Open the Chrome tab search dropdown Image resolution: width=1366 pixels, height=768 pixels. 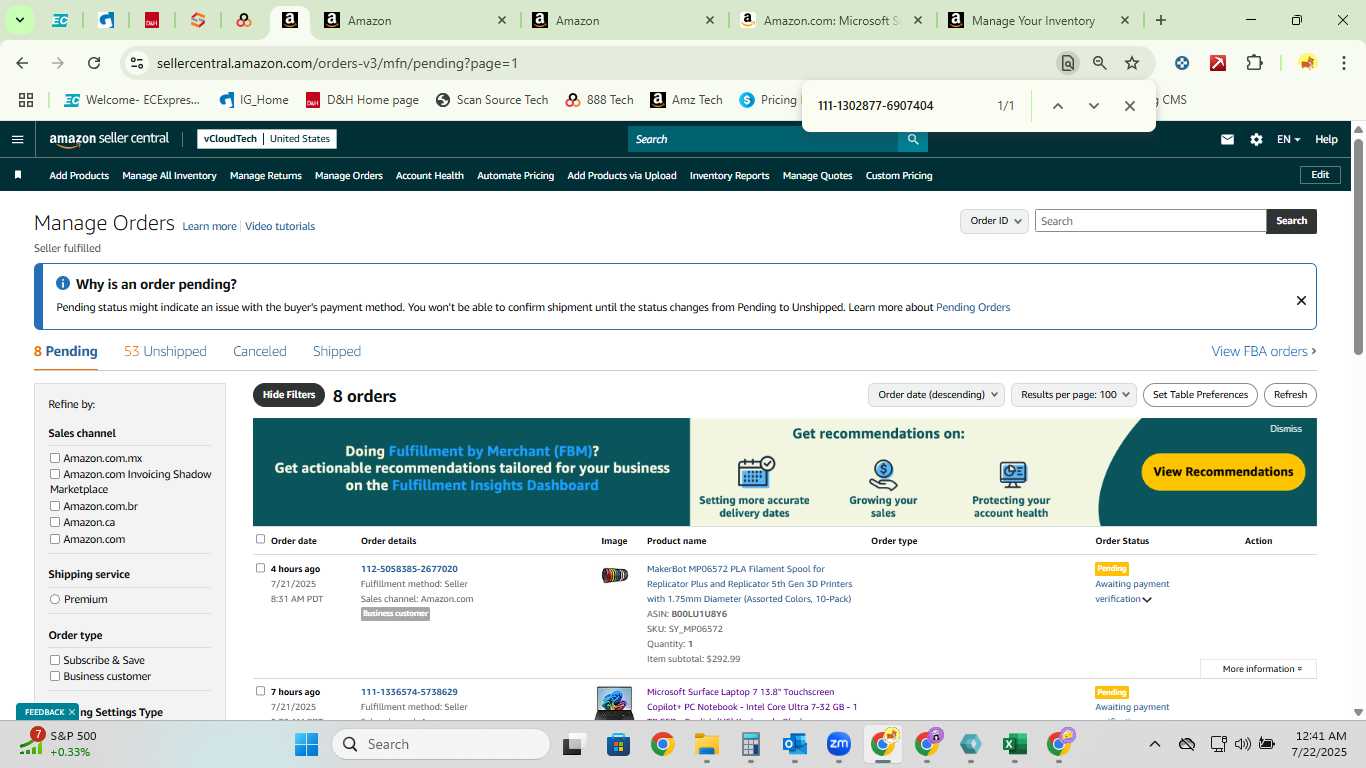[x=19, y=20]
